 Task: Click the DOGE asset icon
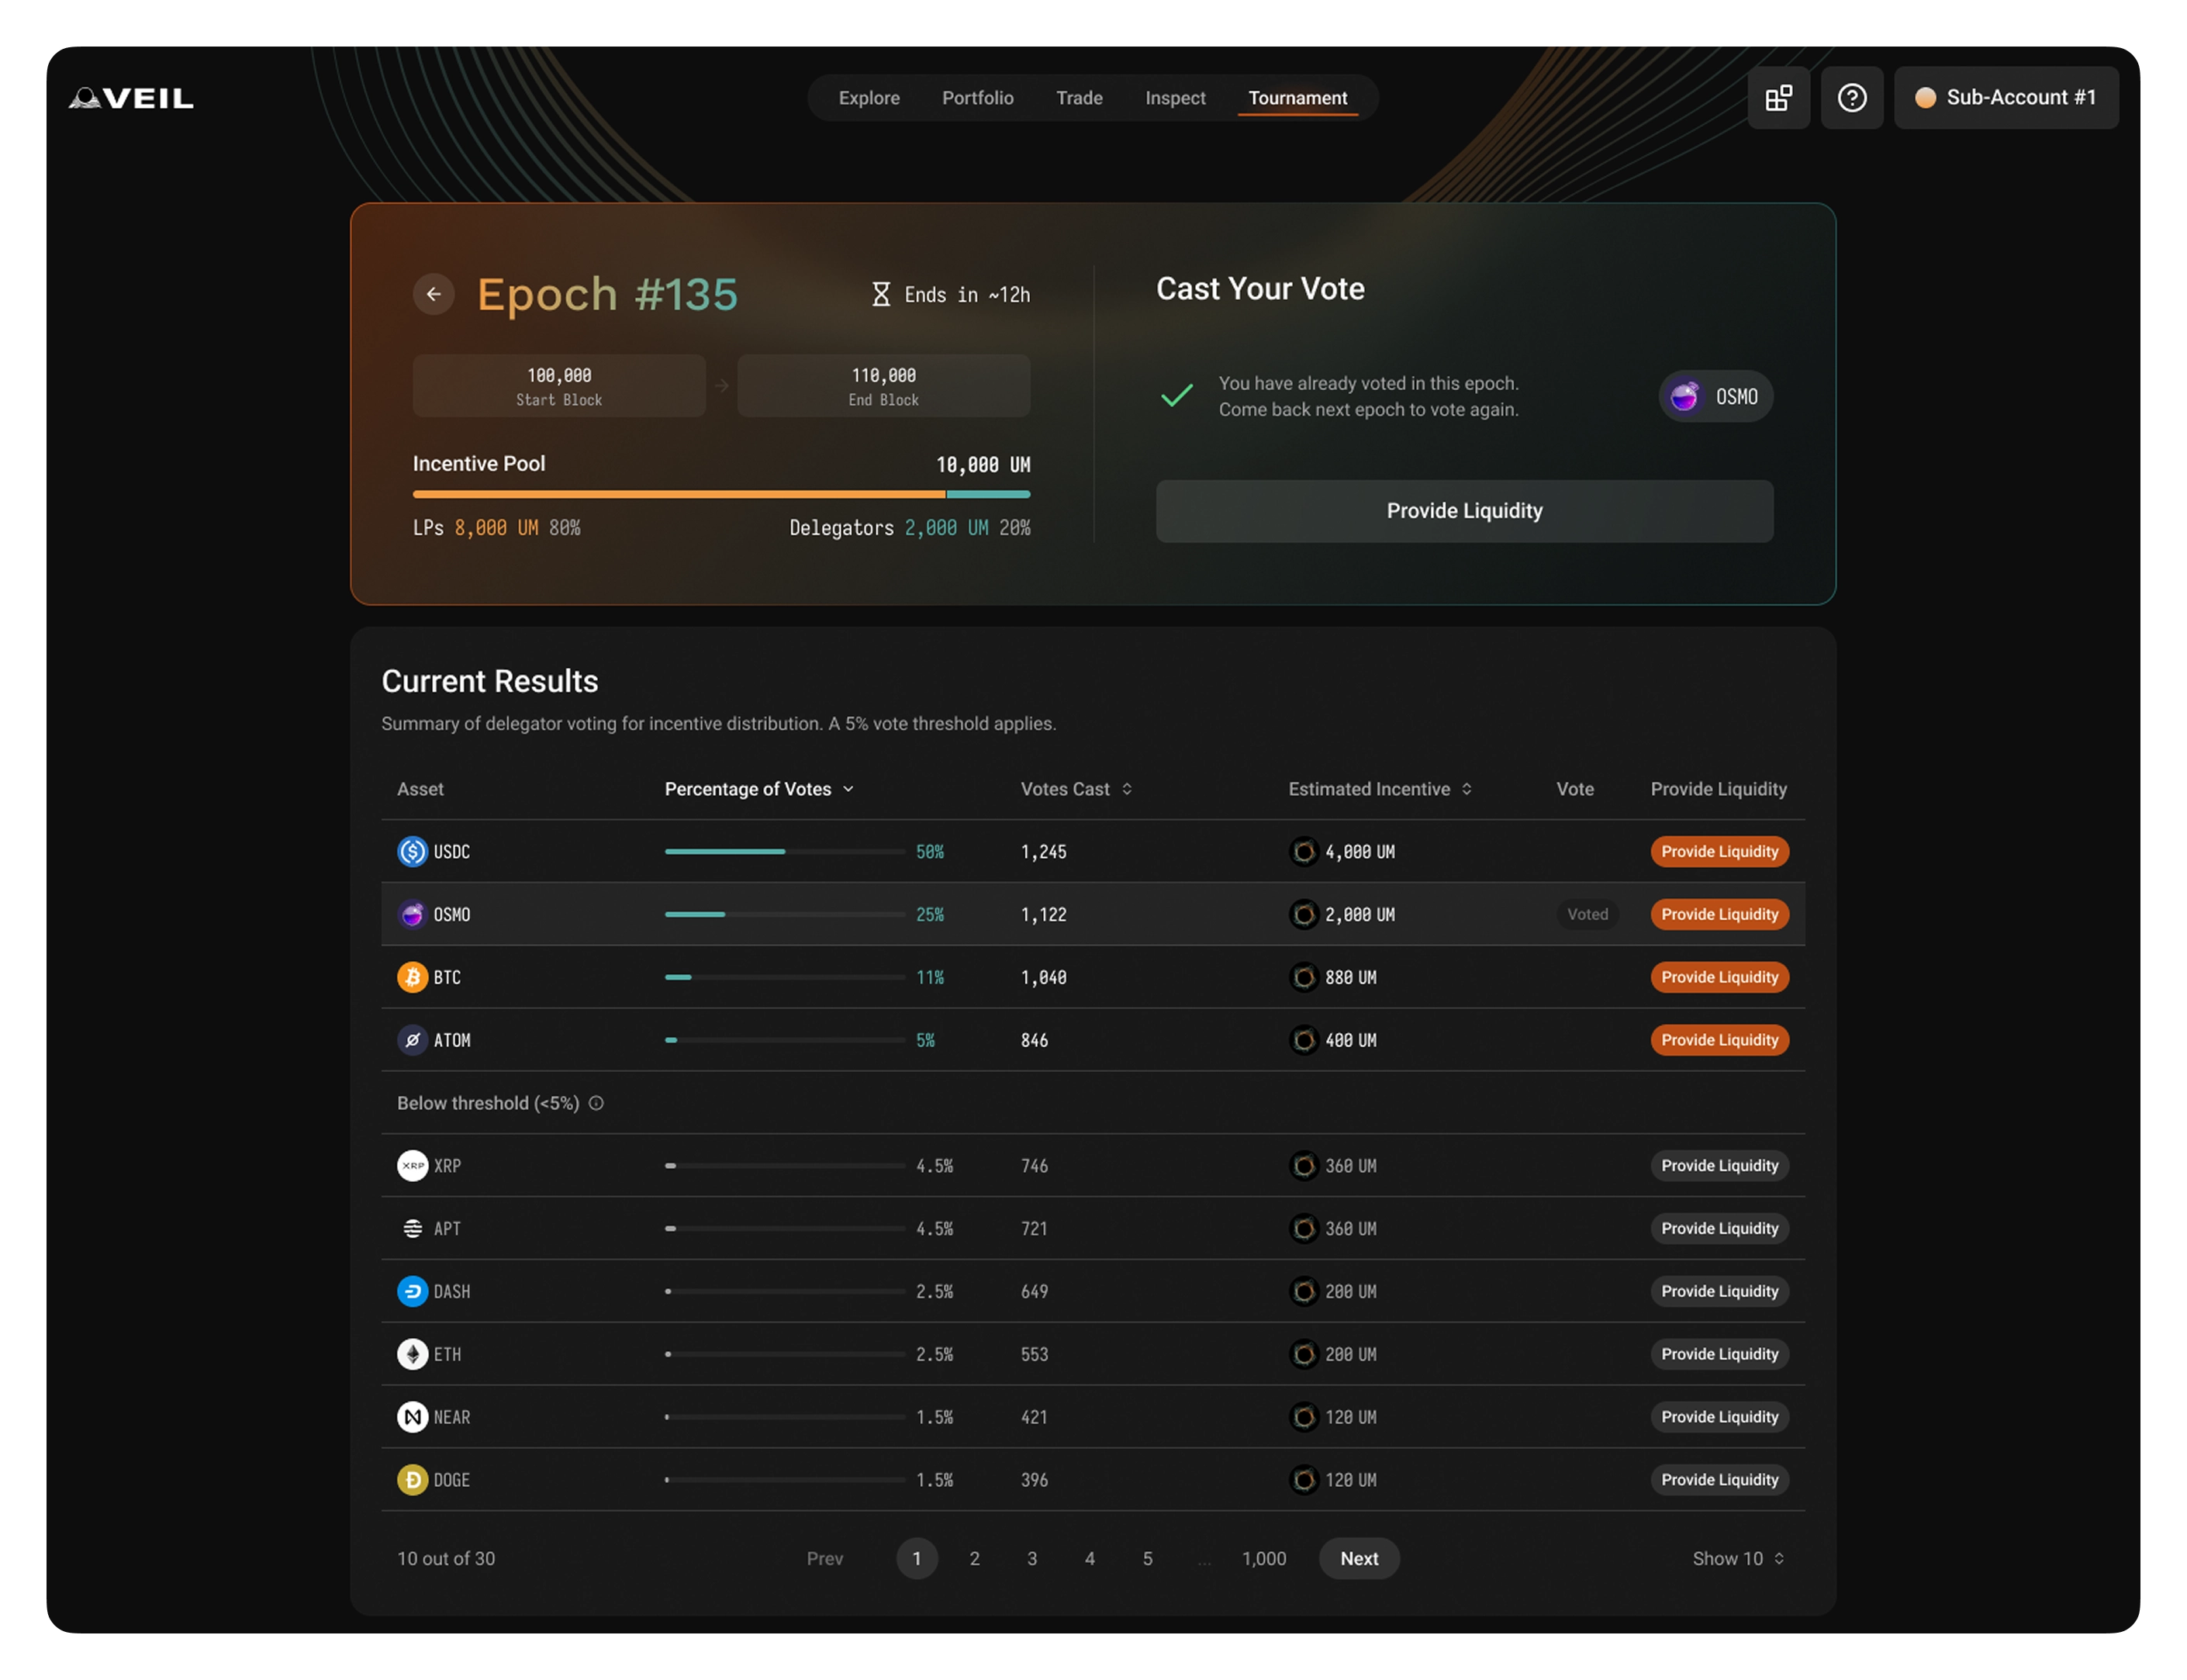click(x=412, y=1480)
